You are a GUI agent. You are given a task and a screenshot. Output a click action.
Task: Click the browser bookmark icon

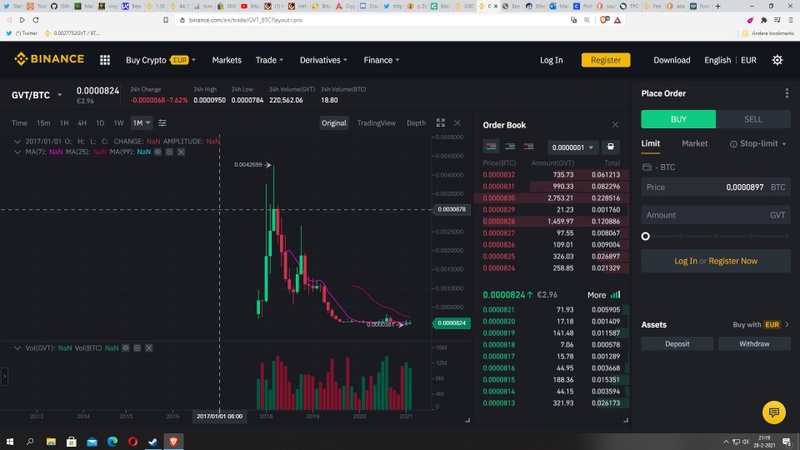[x=166, y=20]
